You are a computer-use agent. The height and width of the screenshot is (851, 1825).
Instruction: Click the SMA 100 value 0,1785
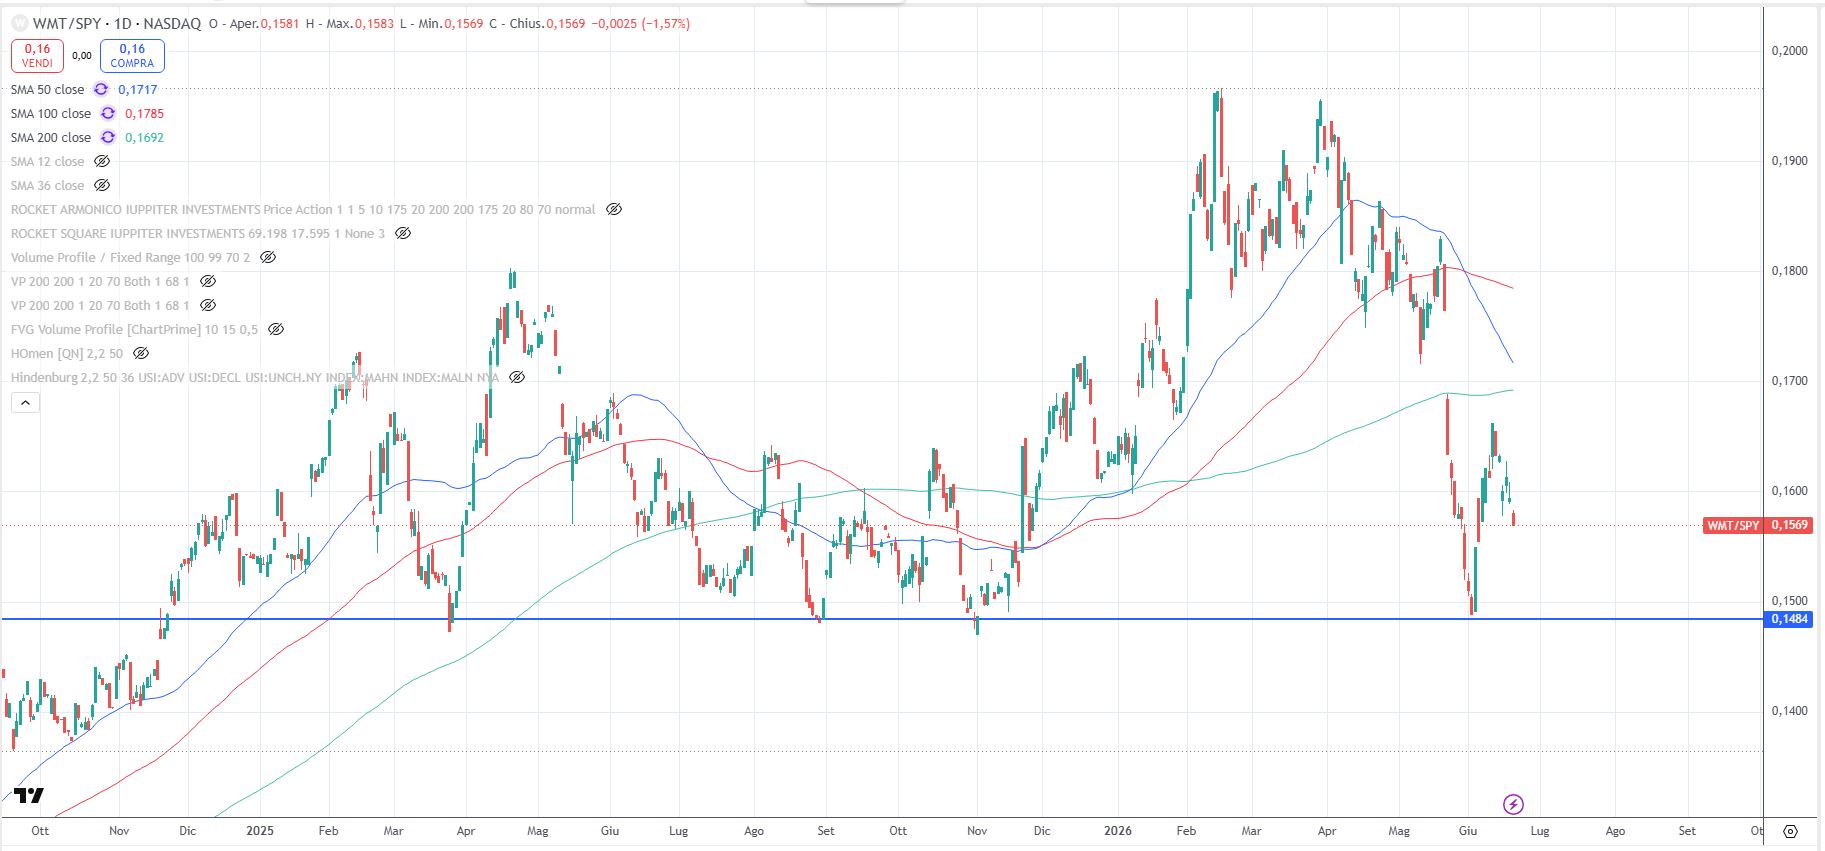(145, 113)
